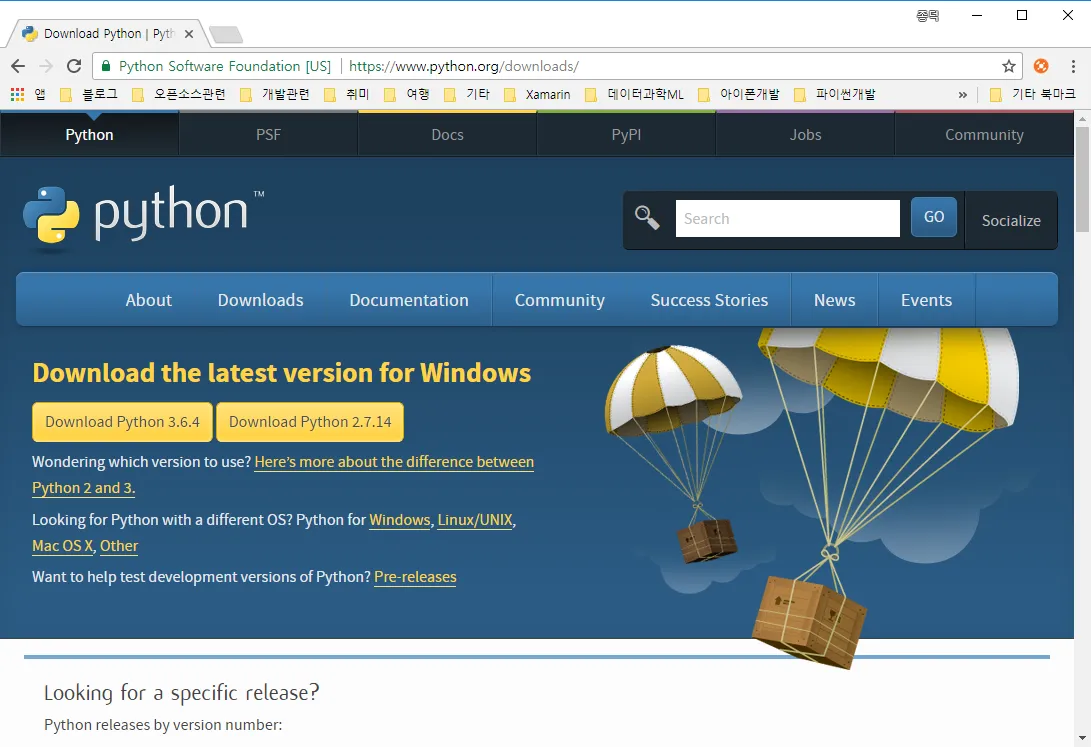Screen dimensions: 1091x747
Task: Switch to the Community top tab
Action: [984, 134]
